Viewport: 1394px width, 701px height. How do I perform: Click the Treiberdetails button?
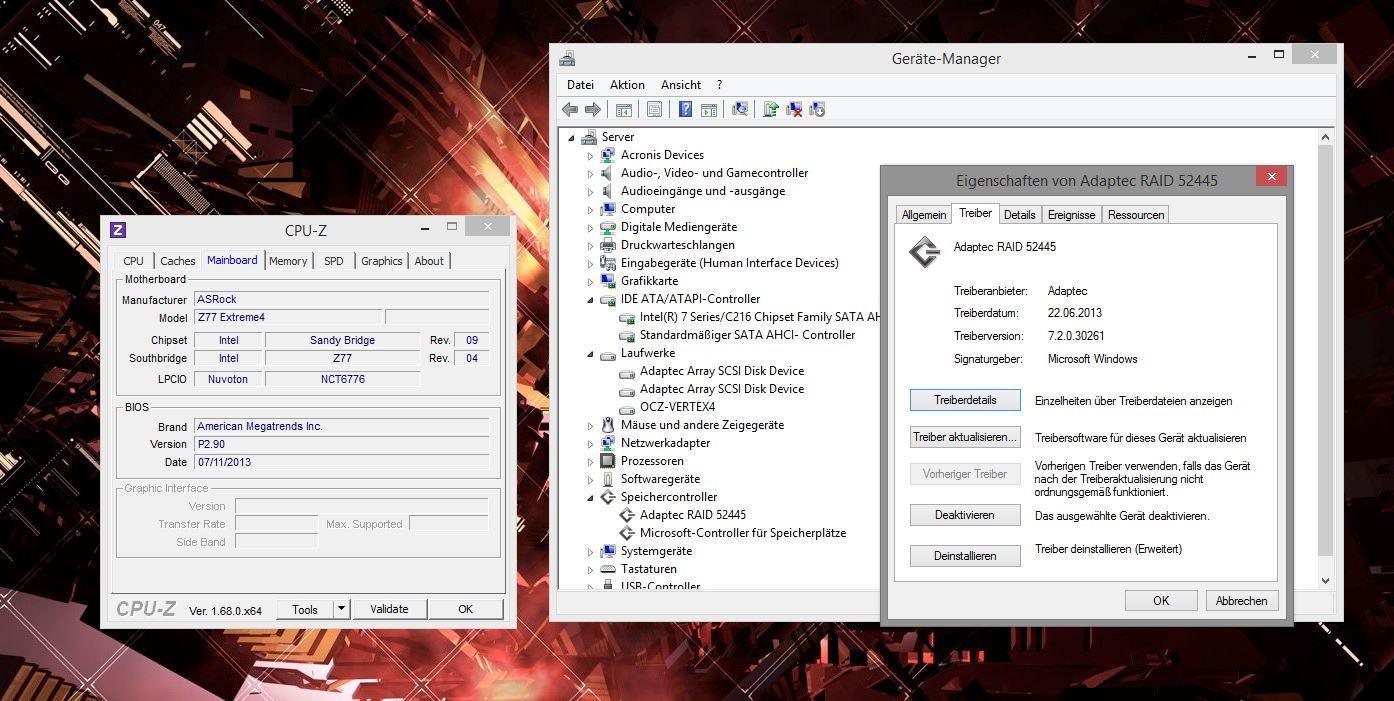965,400
